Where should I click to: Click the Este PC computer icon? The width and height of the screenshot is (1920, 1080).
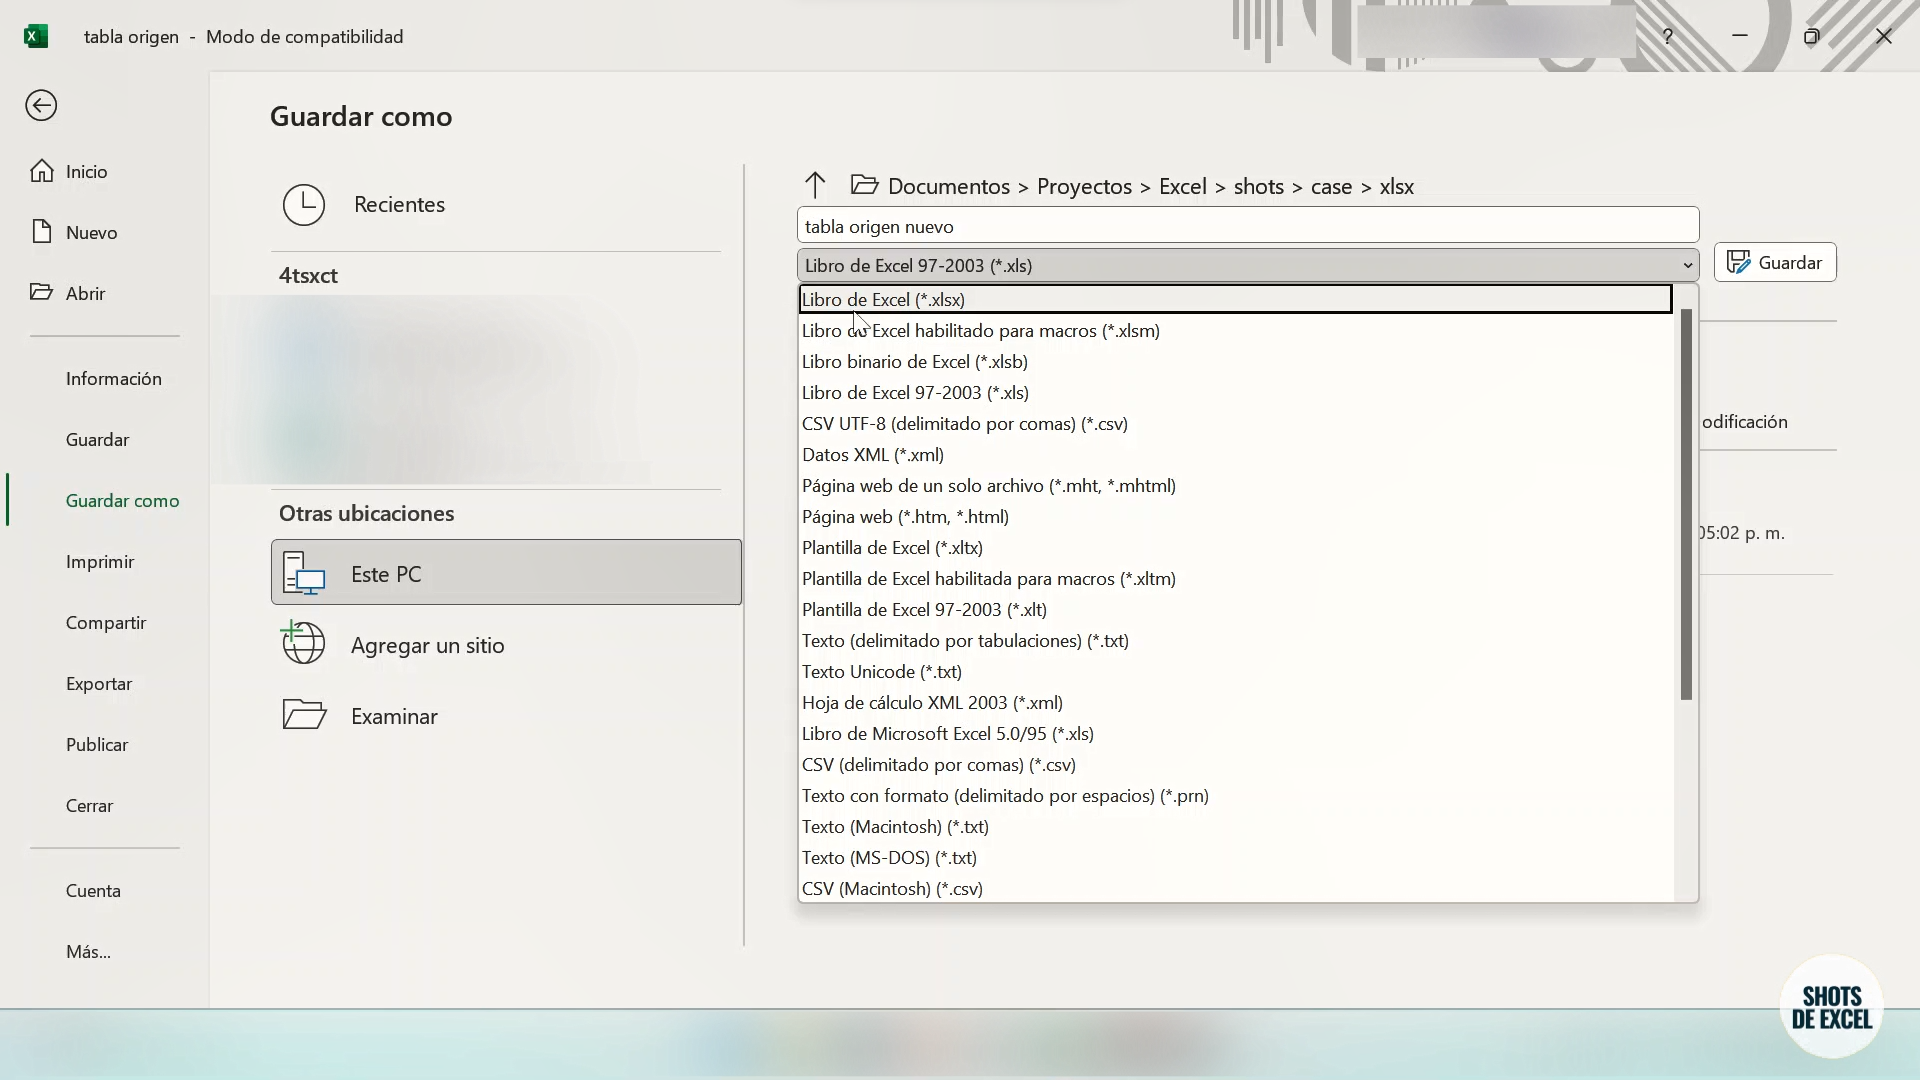304,573
